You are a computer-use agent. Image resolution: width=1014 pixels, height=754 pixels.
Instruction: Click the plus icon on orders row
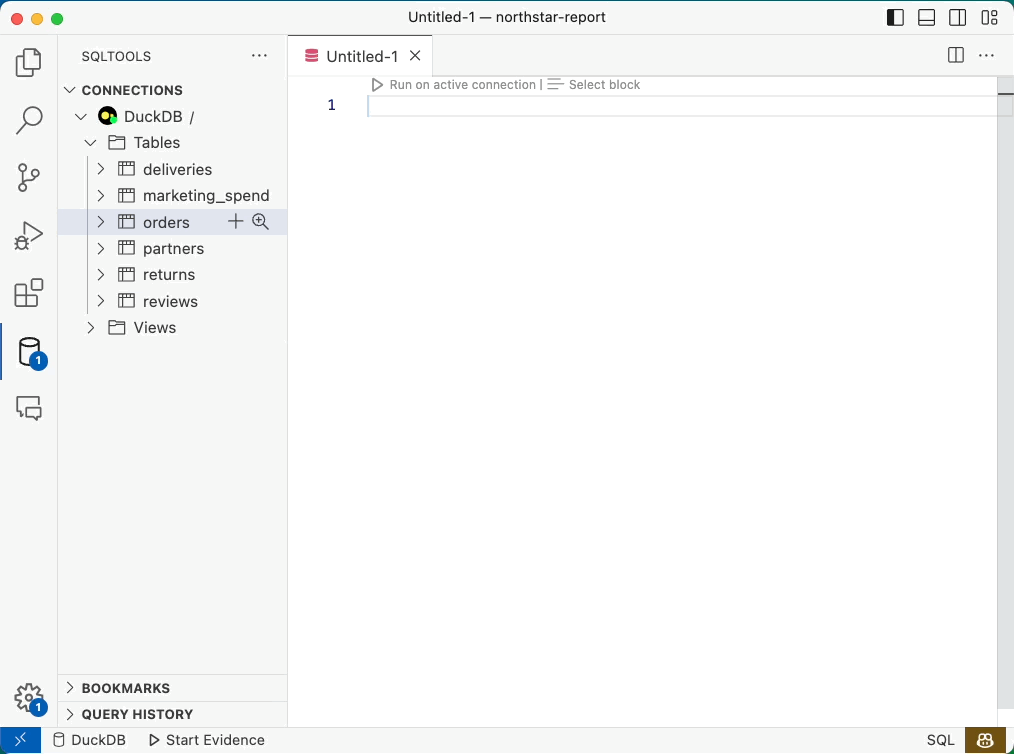click(x=236, y=222)
